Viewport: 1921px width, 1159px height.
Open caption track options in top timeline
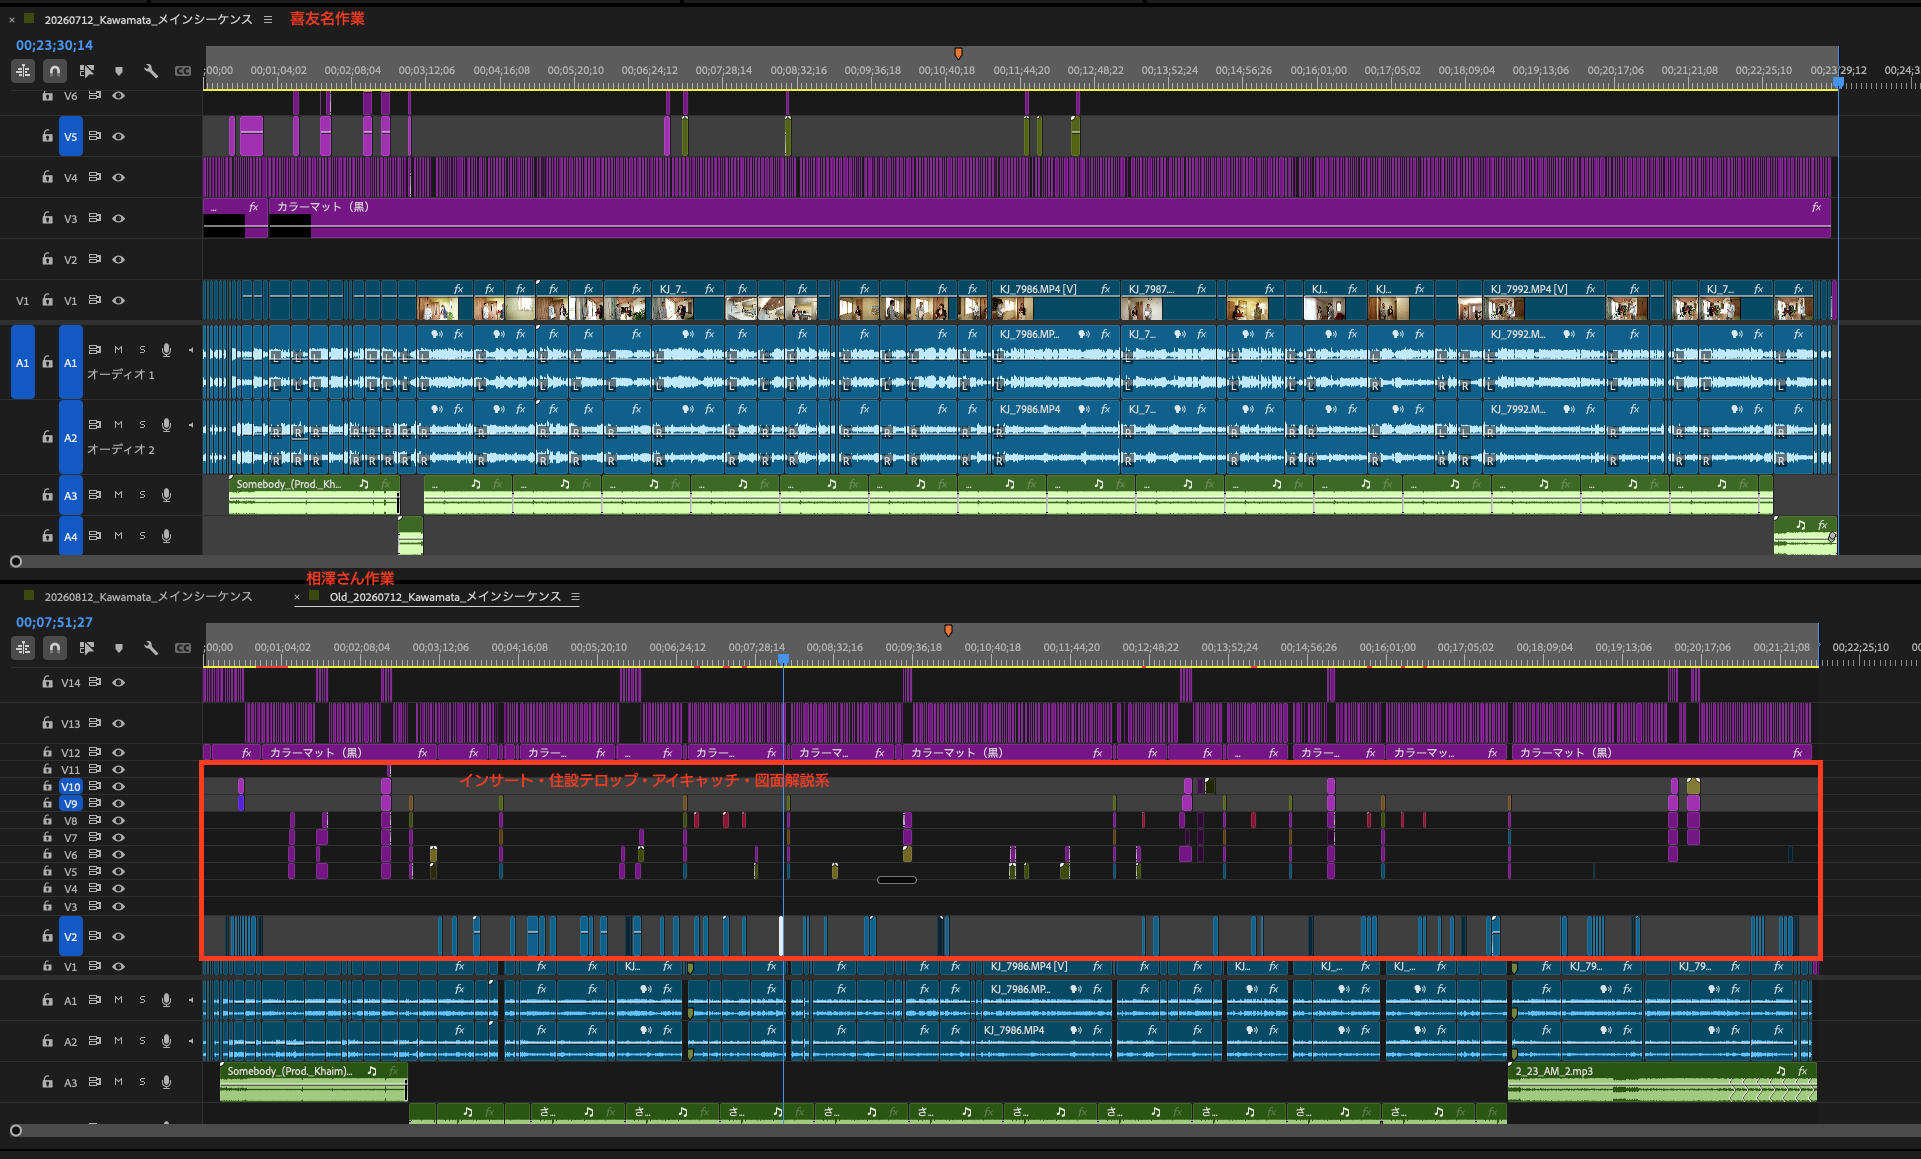pyautogui.click(x=183, y=71)
